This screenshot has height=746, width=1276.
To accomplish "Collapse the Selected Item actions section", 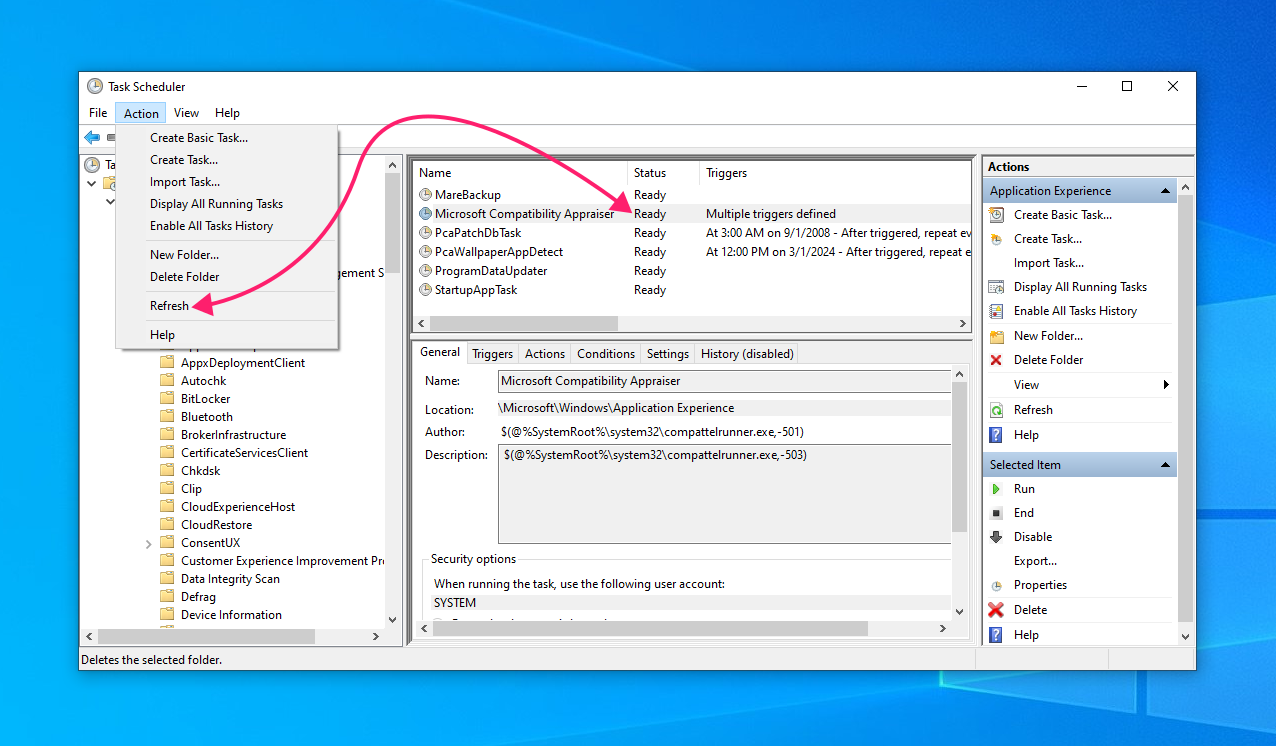I will click(x=1165, y=465).
